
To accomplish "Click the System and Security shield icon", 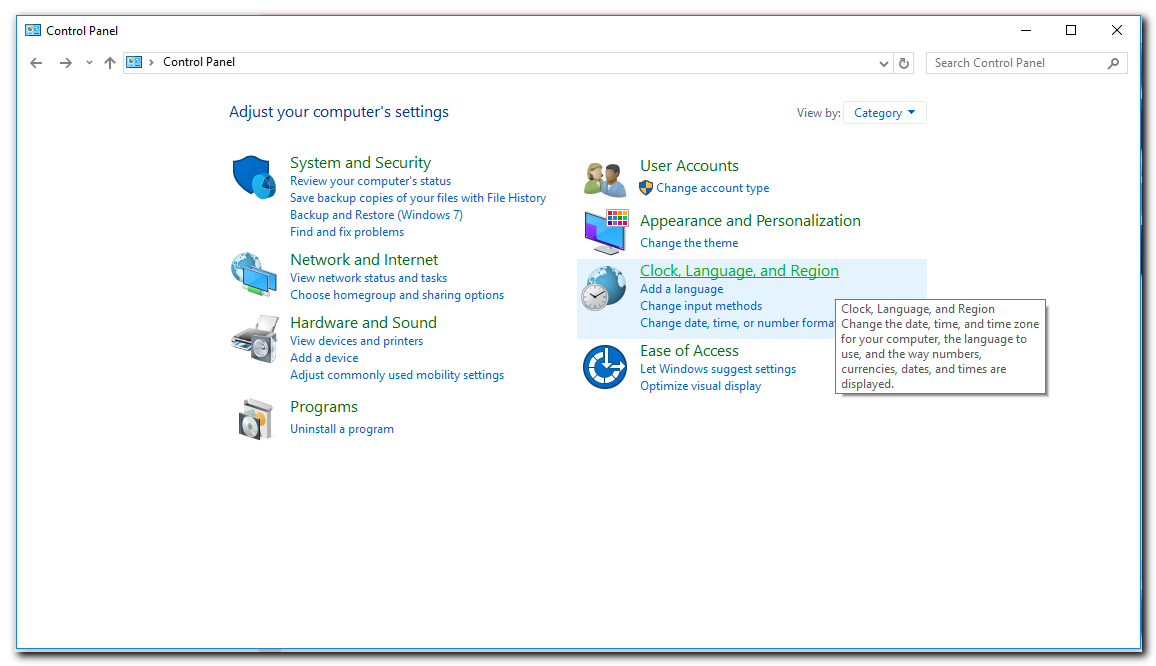I will click(x=254, y=177).
